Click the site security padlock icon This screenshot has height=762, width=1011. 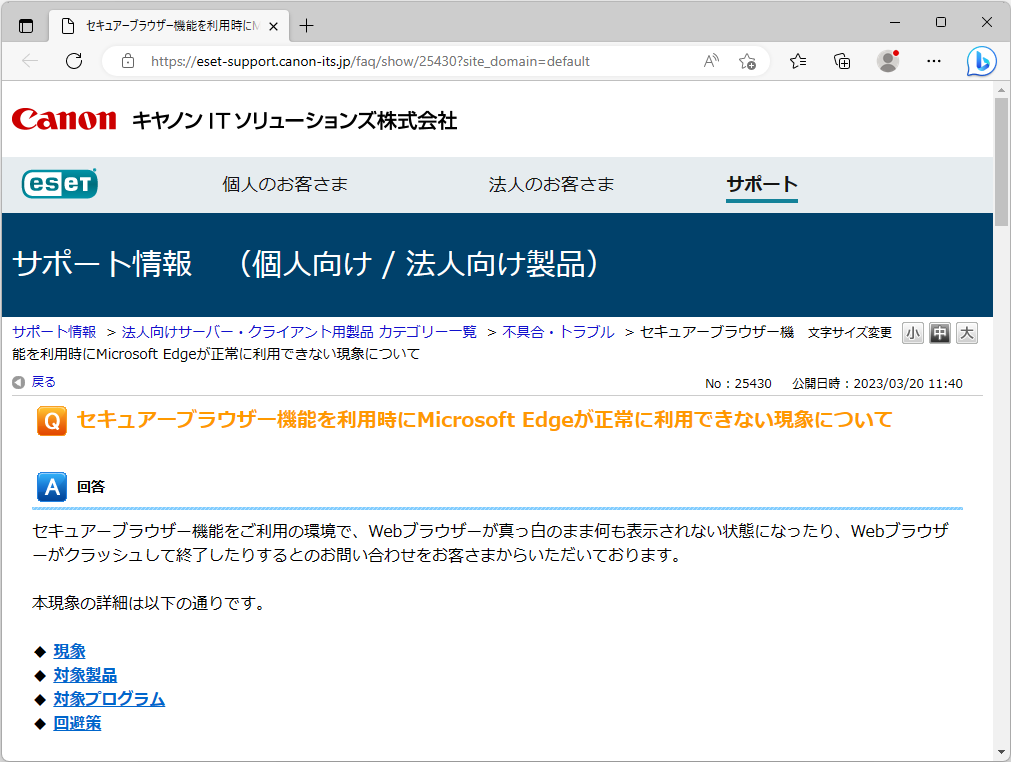126,60
